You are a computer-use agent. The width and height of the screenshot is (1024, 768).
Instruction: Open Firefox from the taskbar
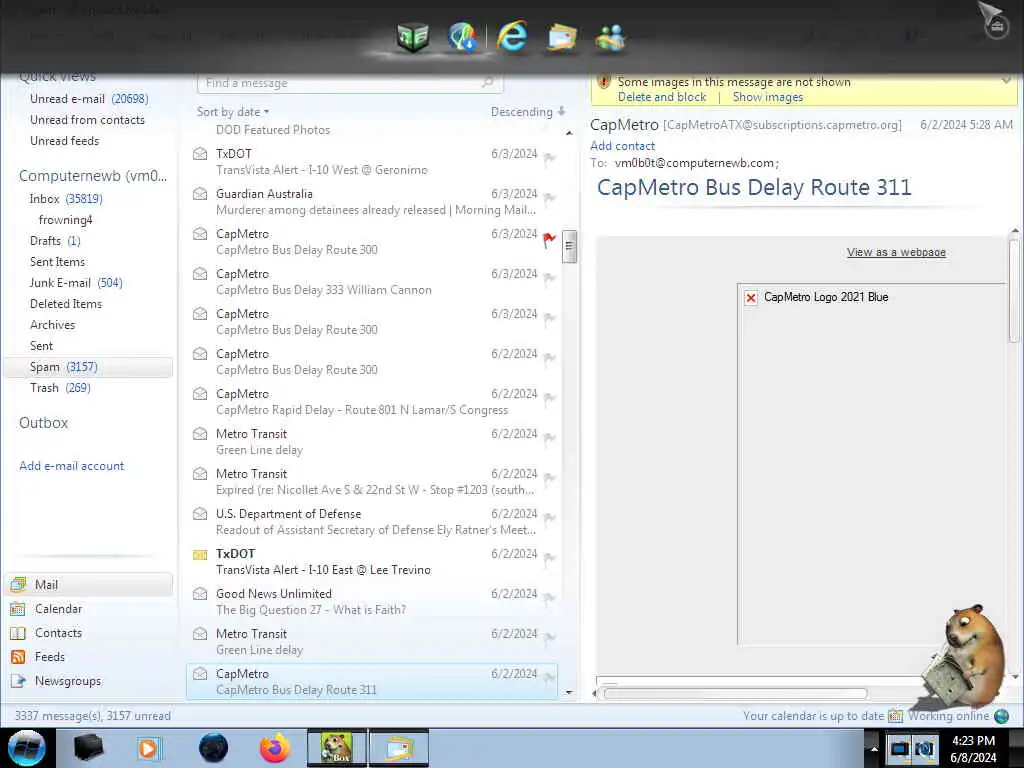coord(274,748)
